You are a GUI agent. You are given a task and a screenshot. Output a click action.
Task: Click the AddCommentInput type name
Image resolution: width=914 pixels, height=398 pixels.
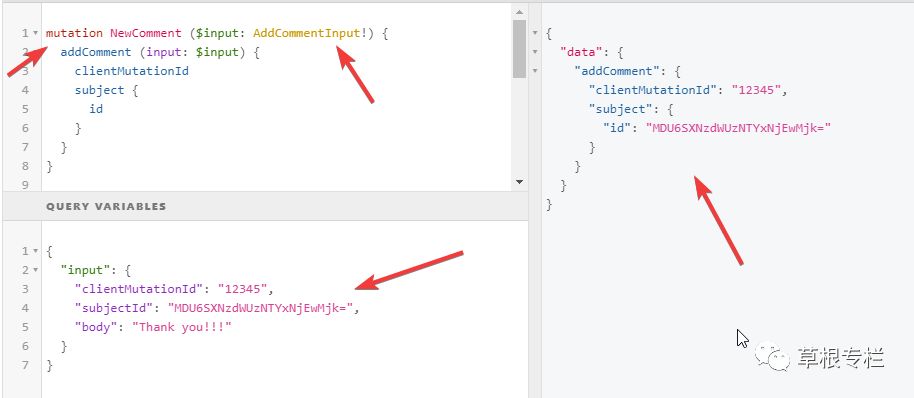click(x=307, y=33)
